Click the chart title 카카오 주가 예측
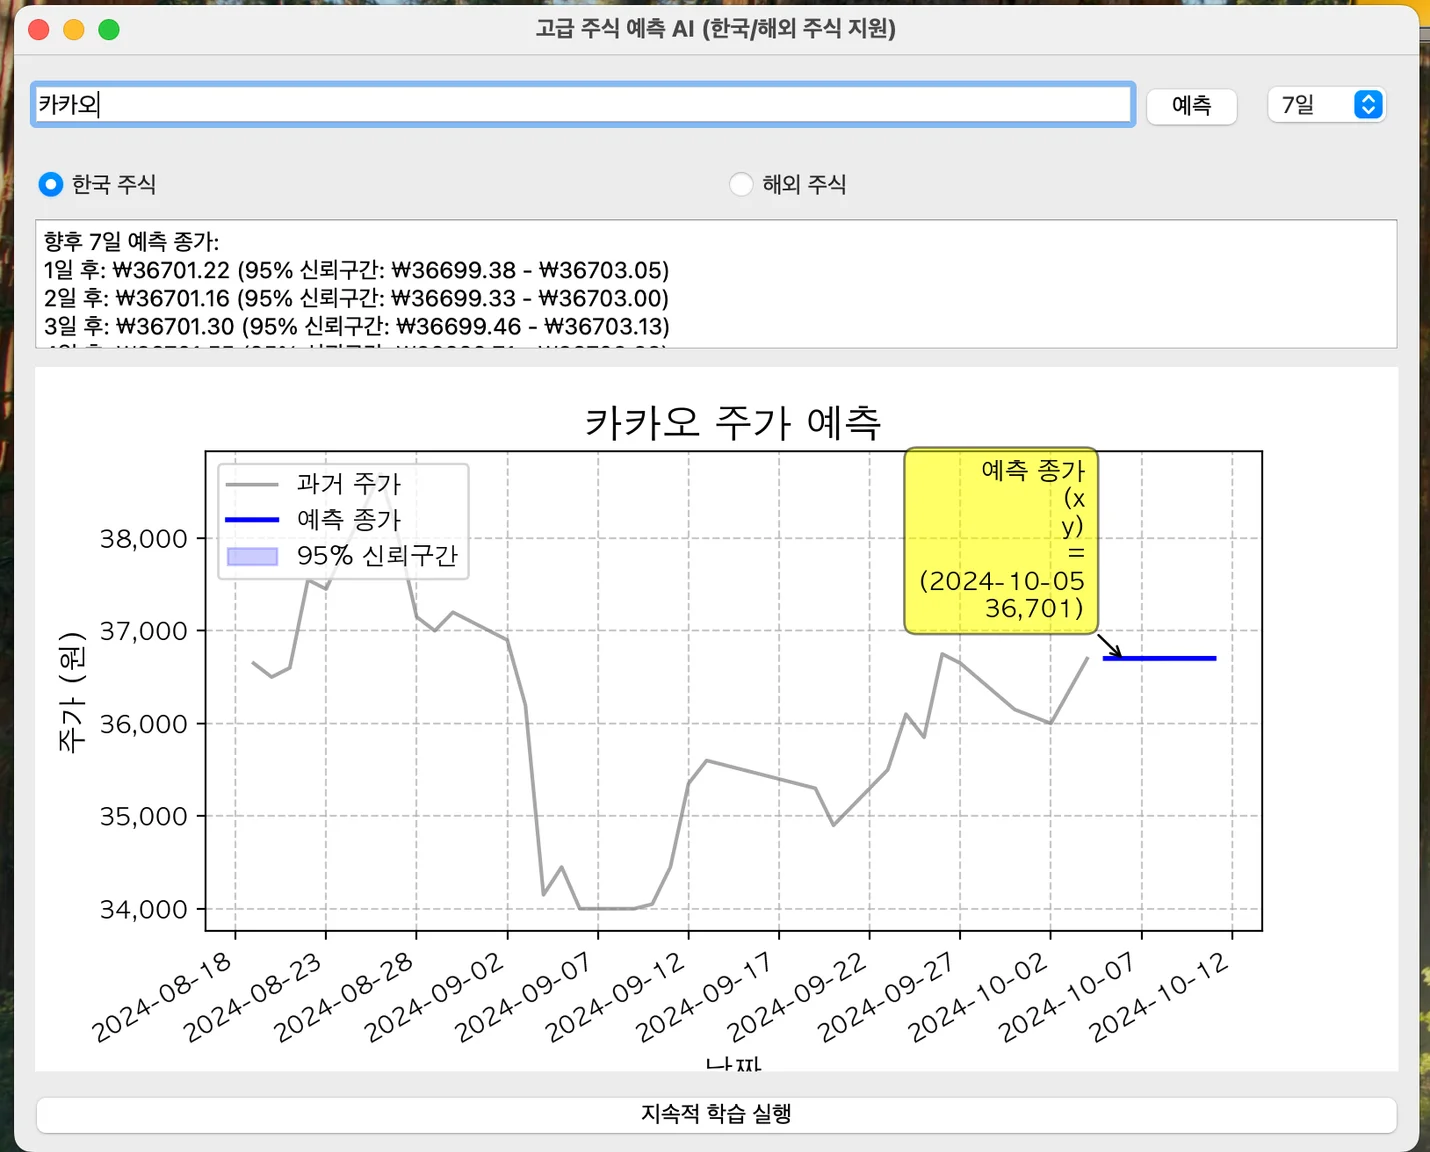Viewport: 1430px width, 1152px height. [733, 422]
